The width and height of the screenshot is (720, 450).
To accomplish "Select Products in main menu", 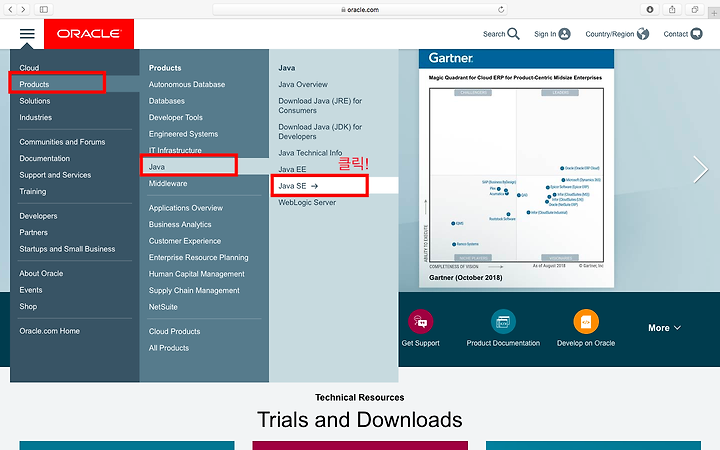I will coord(34,84).
